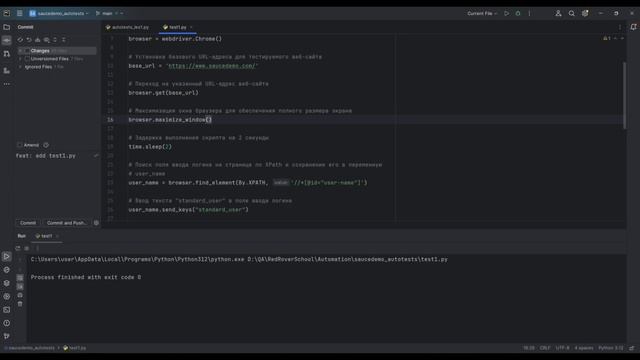Start debugging with the bug icon
640x360 pixels.
click(x=518, y=13)
